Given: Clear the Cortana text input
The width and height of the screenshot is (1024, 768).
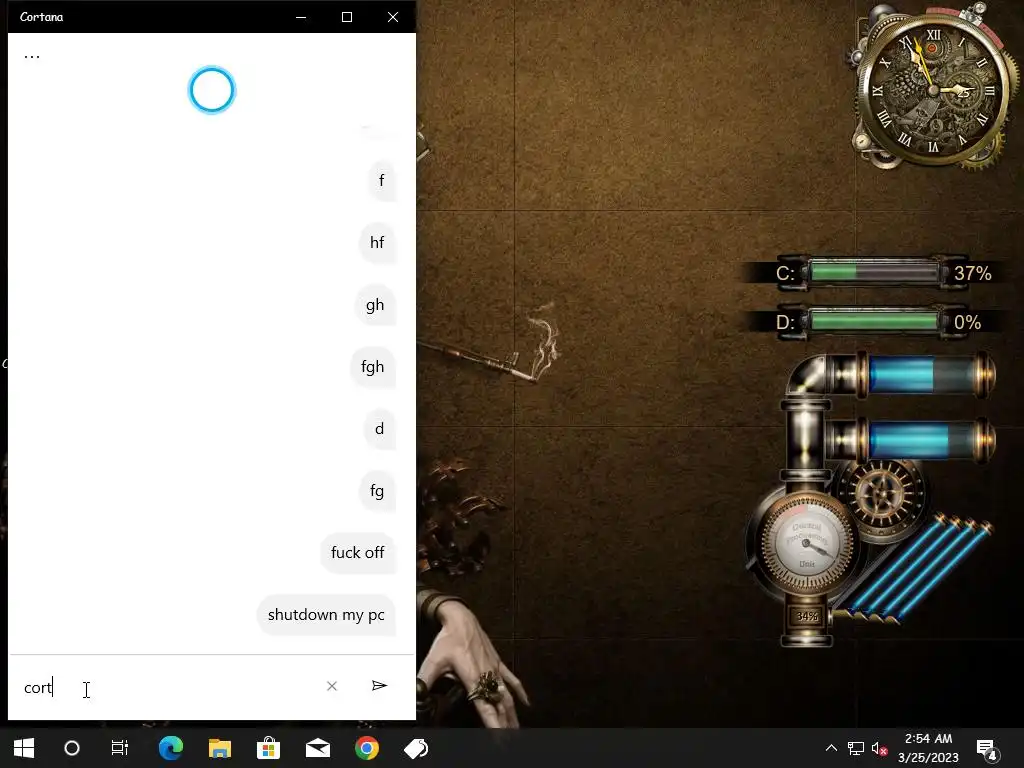Looking at the screenshot, I should pyautogui.click(x=332, y=686).
